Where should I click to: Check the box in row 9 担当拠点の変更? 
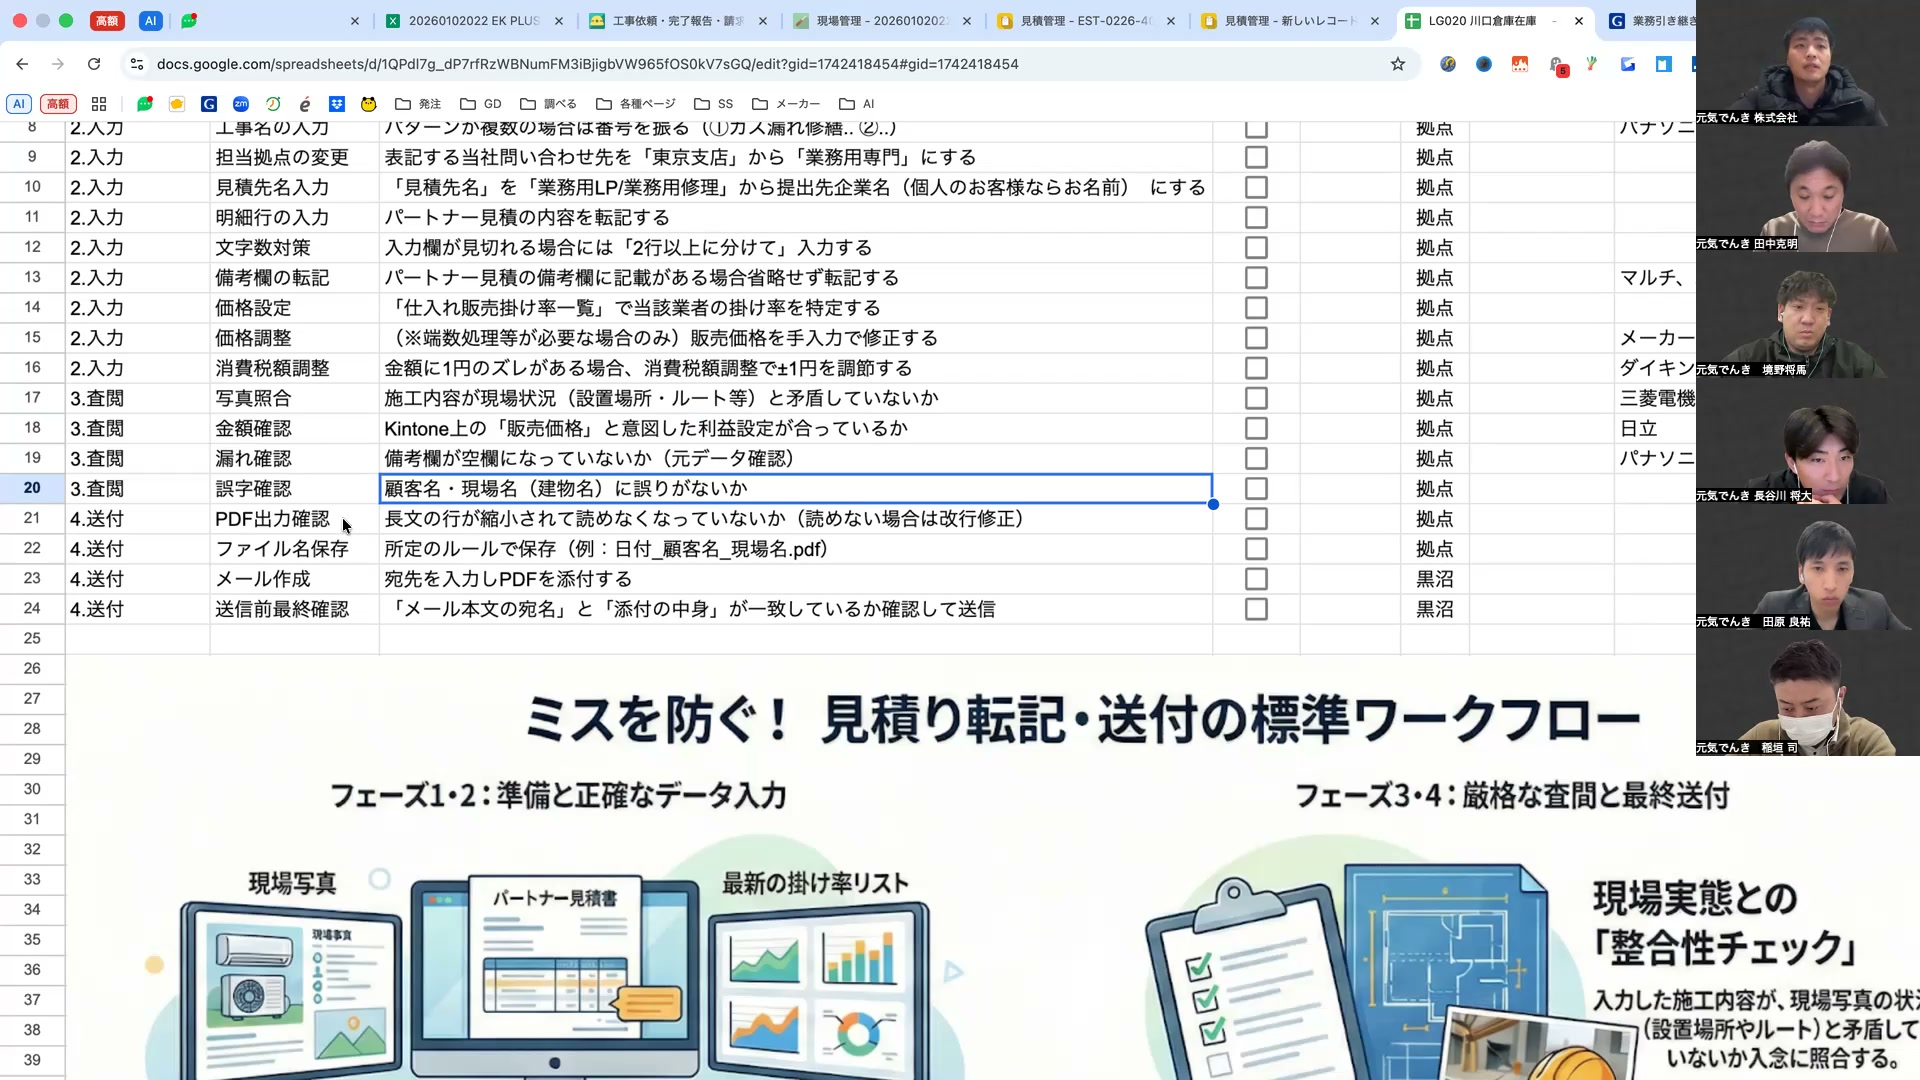(1256, 158)
